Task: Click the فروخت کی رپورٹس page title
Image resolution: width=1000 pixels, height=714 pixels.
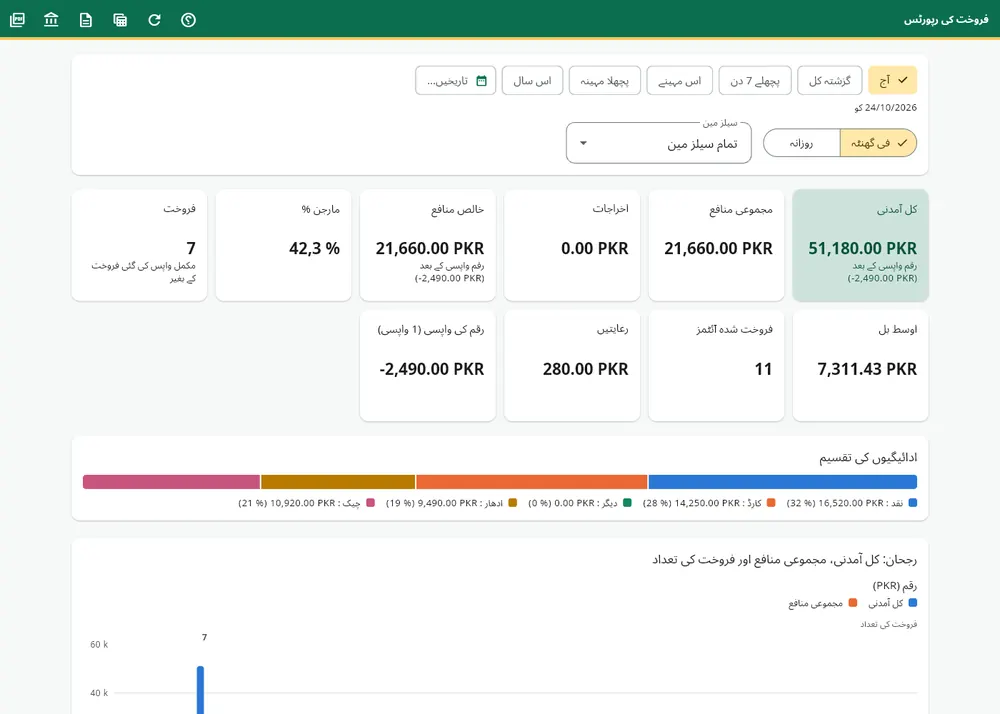Action: [946, 20]
